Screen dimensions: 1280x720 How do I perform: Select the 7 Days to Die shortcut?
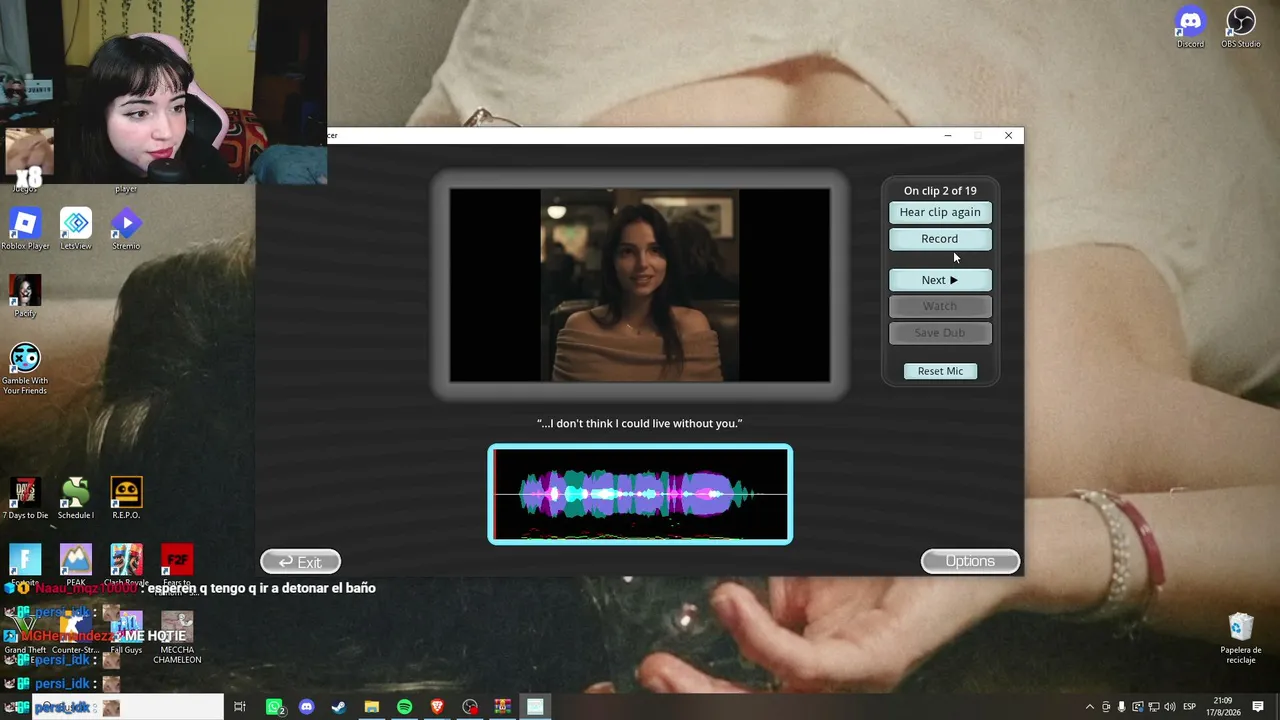click(25, 498)
